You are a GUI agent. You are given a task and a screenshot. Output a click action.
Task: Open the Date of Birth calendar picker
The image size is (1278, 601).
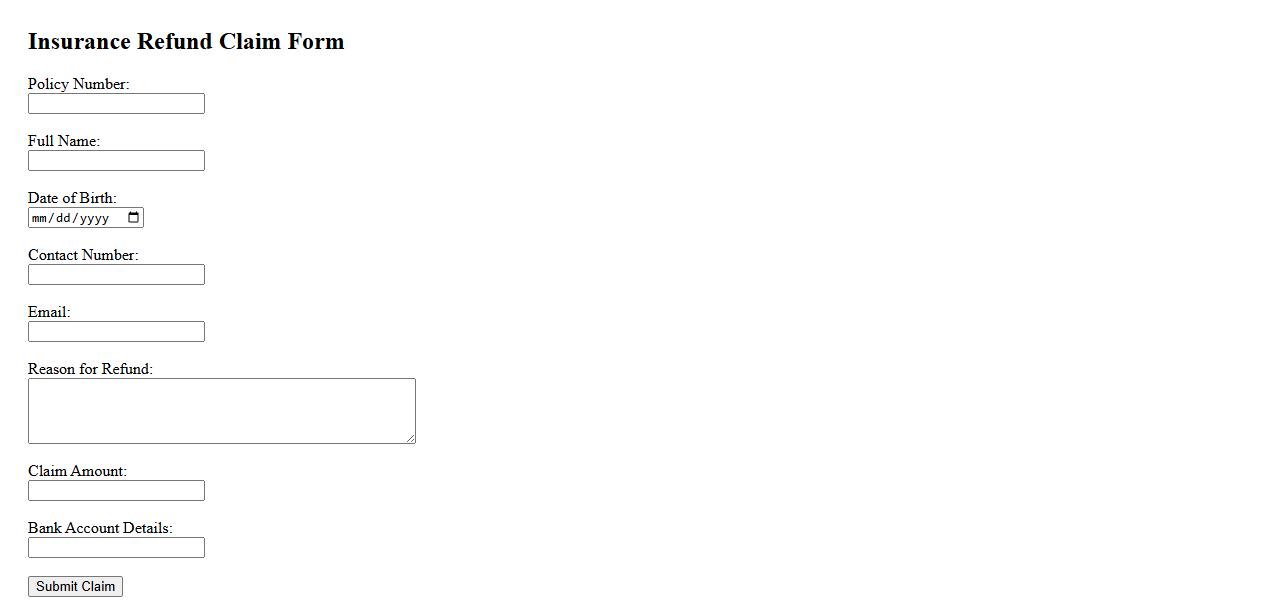pos(134,218)
